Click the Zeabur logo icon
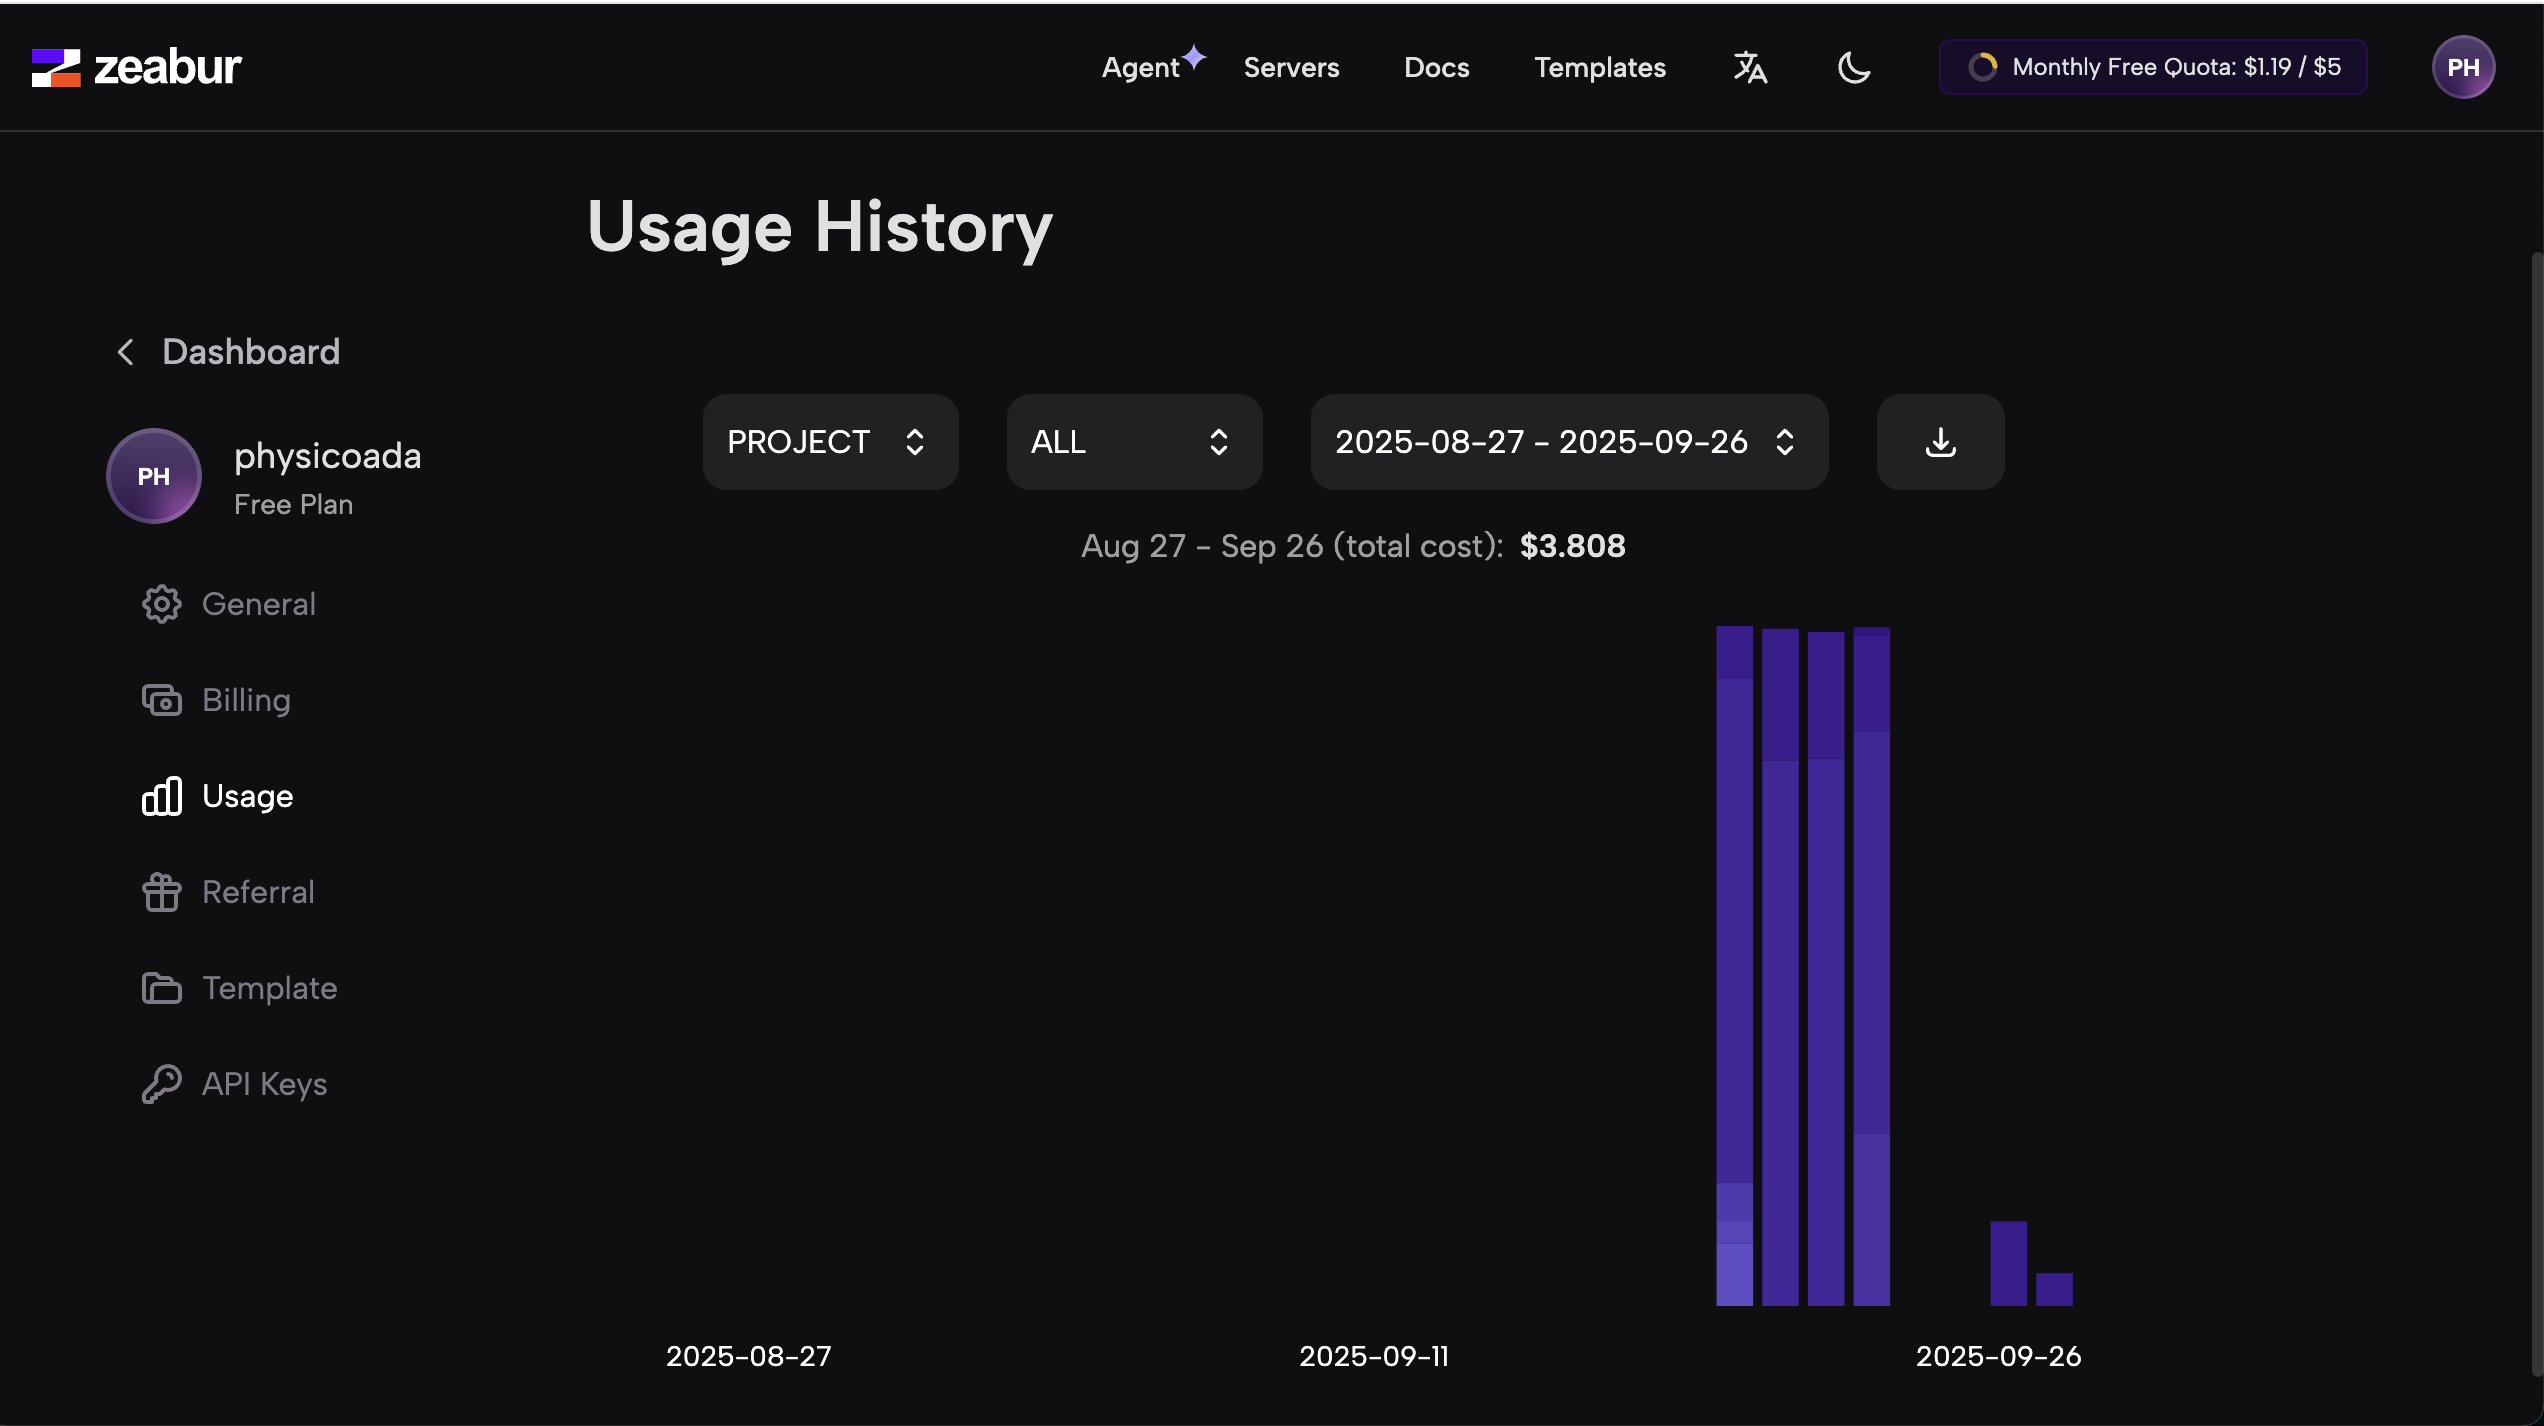This screenshot has height=1426, width=2544. pos(56,67)
